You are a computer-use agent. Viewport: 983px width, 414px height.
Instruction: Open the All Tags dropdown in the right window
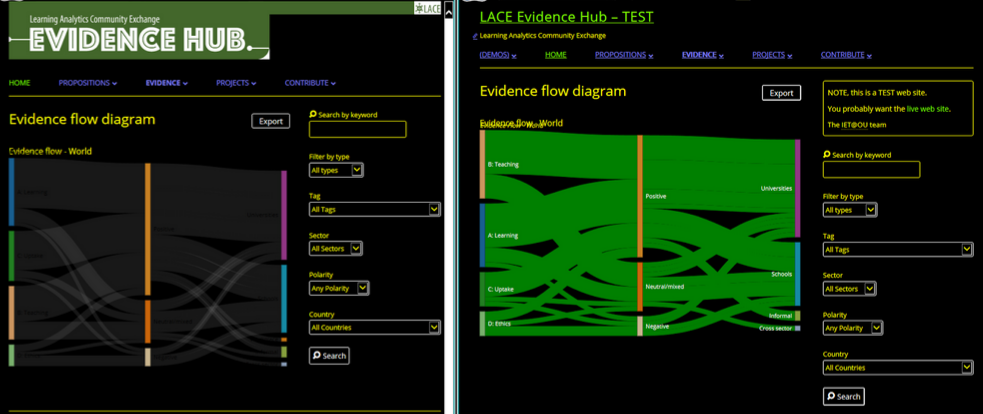[x=898, y=250]
